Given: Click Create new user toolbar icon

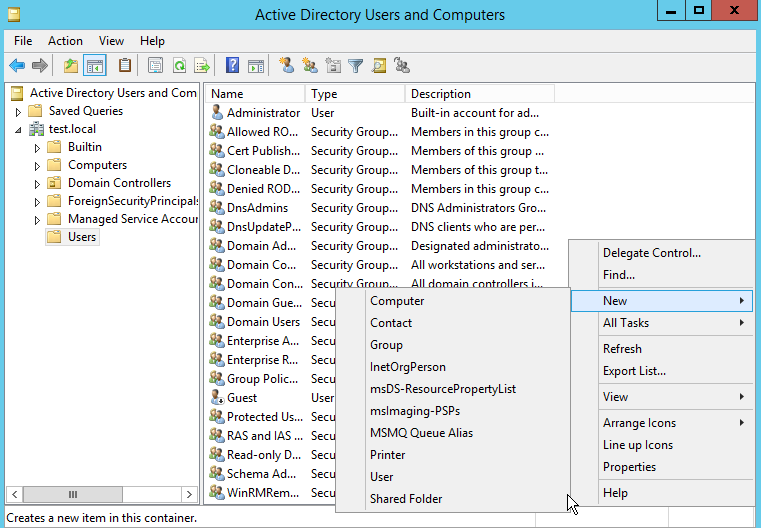Looking at the screenshot, I should point(286,66).
